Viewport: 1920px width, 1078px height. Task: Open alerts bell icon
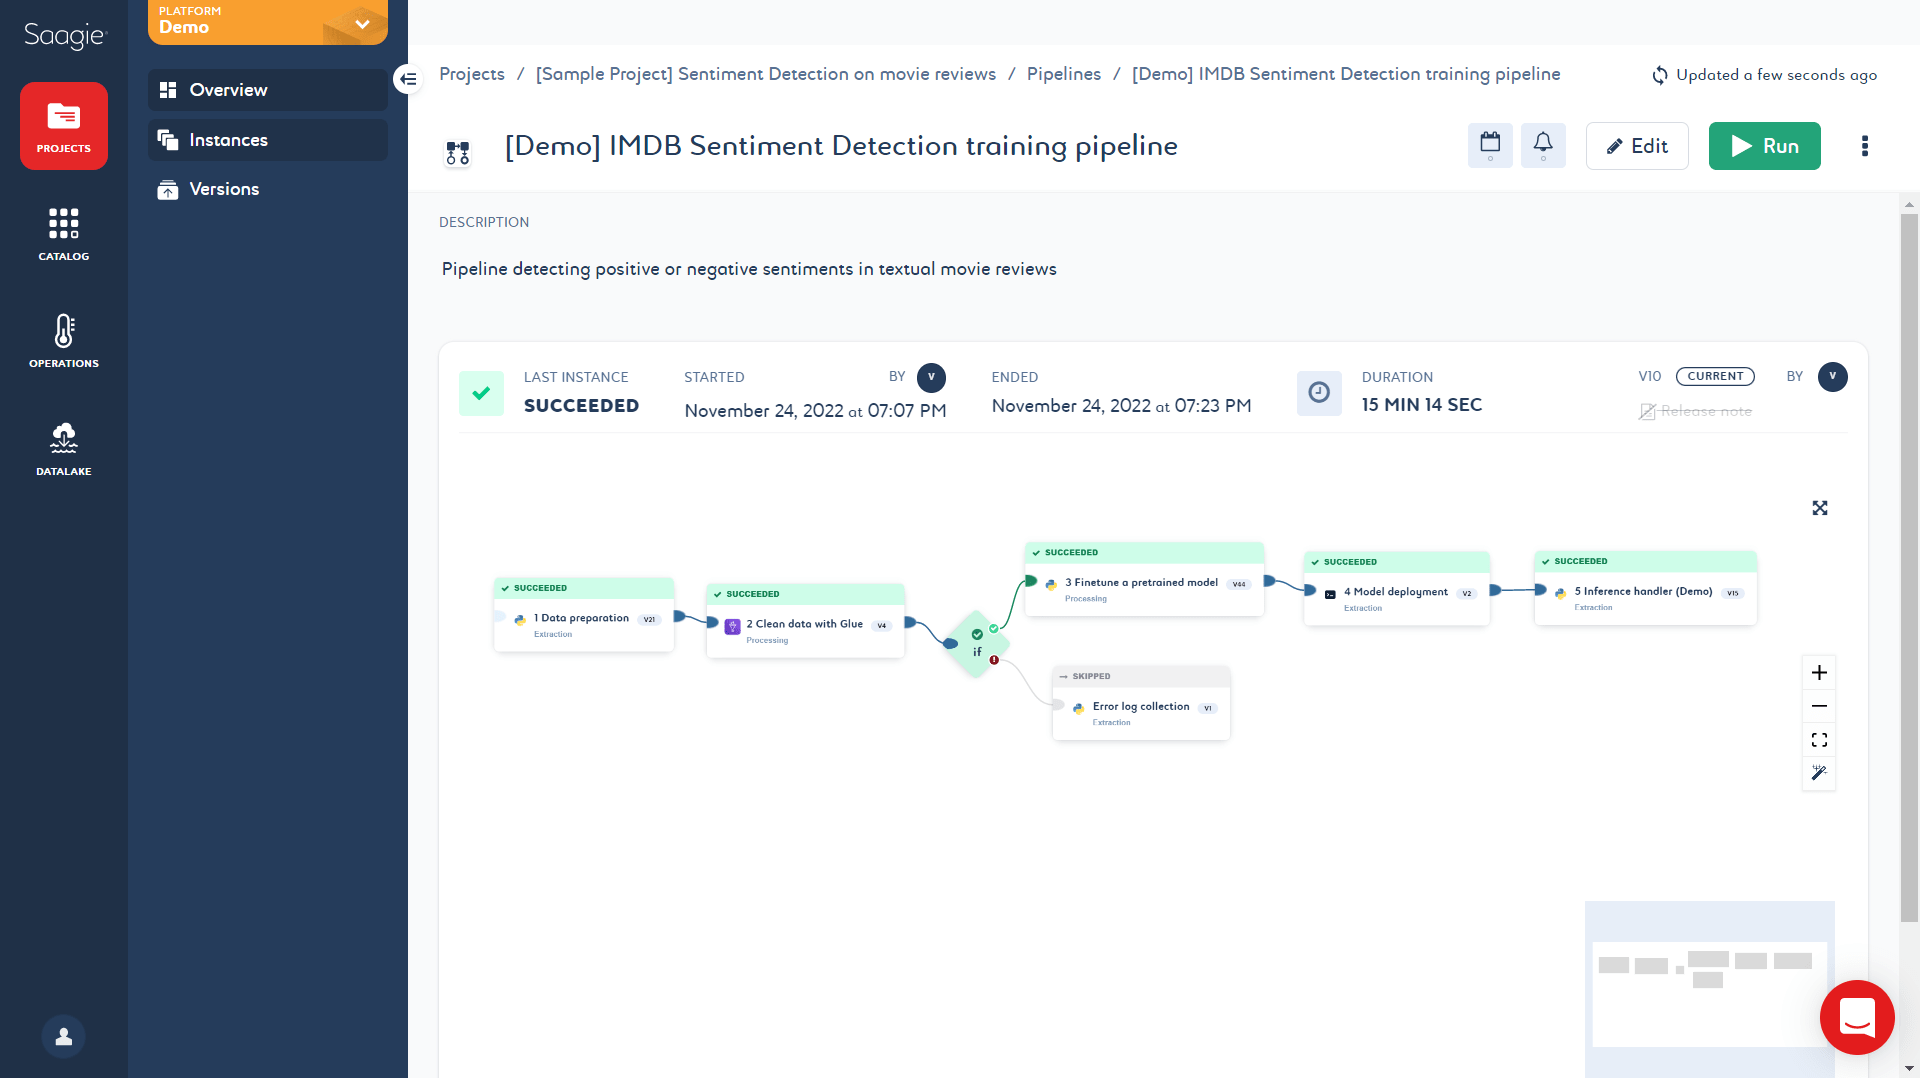click(x=1543, y=146)
